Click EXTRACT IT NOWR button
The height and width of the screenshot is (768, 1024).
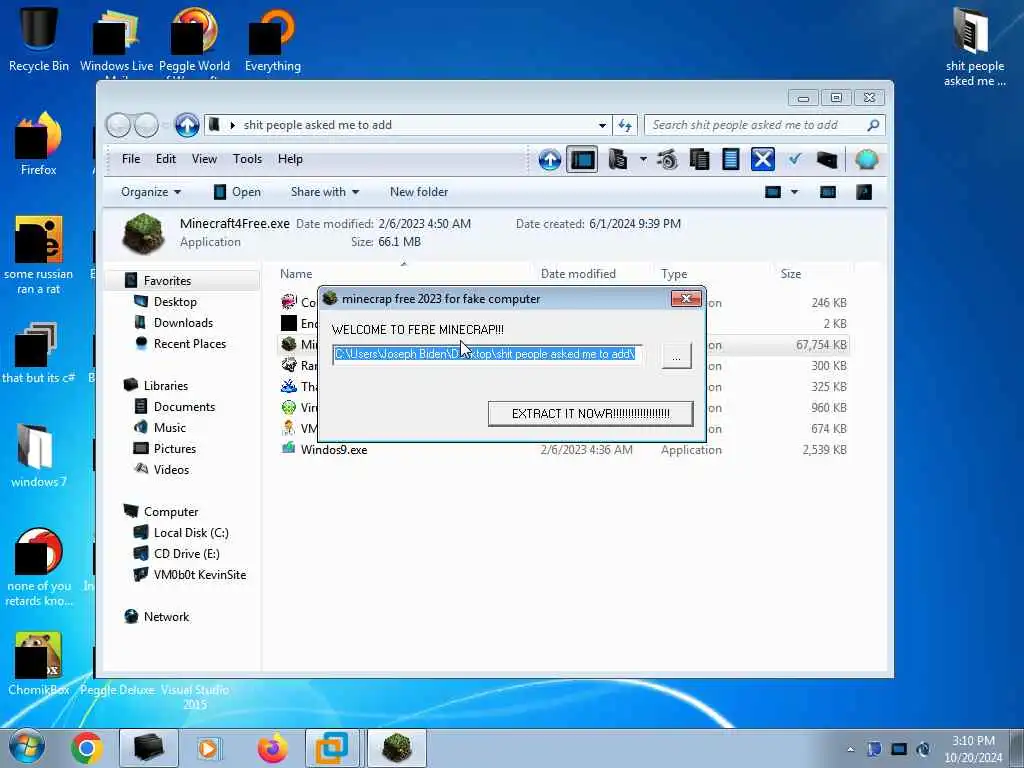coord(590,413)
